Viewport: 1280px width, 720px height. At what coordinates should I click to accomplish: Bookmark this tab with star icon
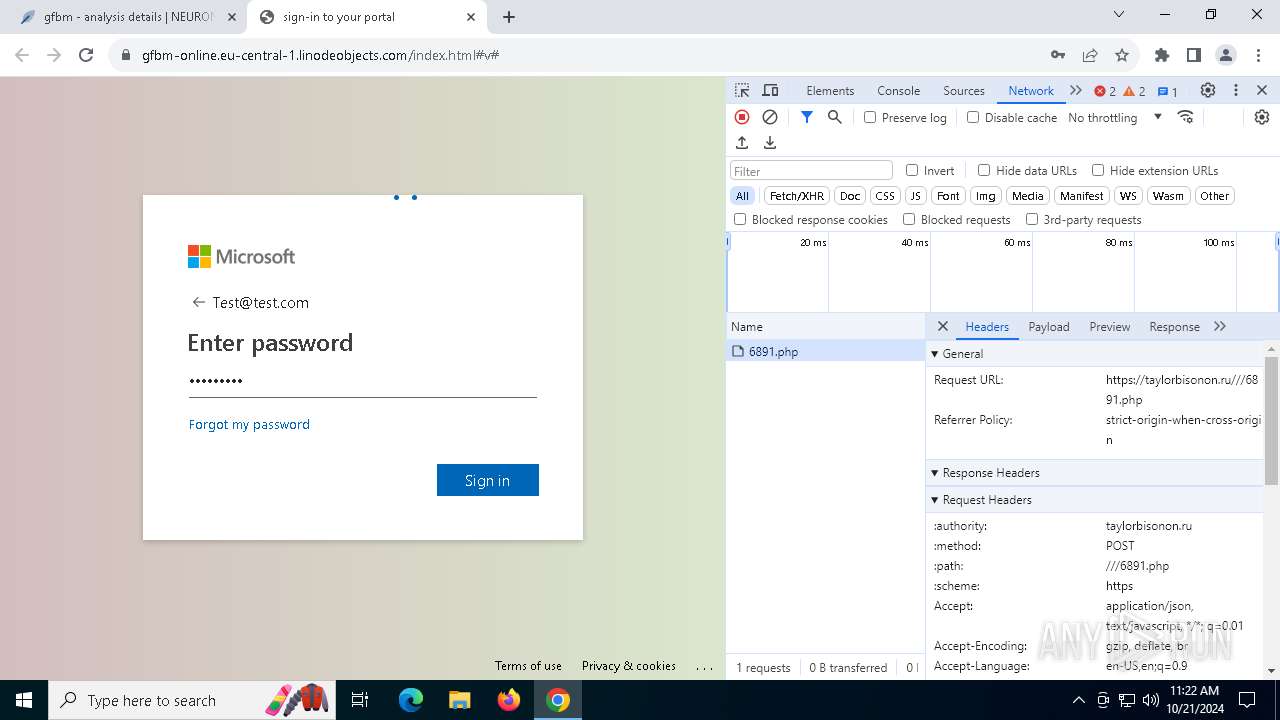[1122, 55]
